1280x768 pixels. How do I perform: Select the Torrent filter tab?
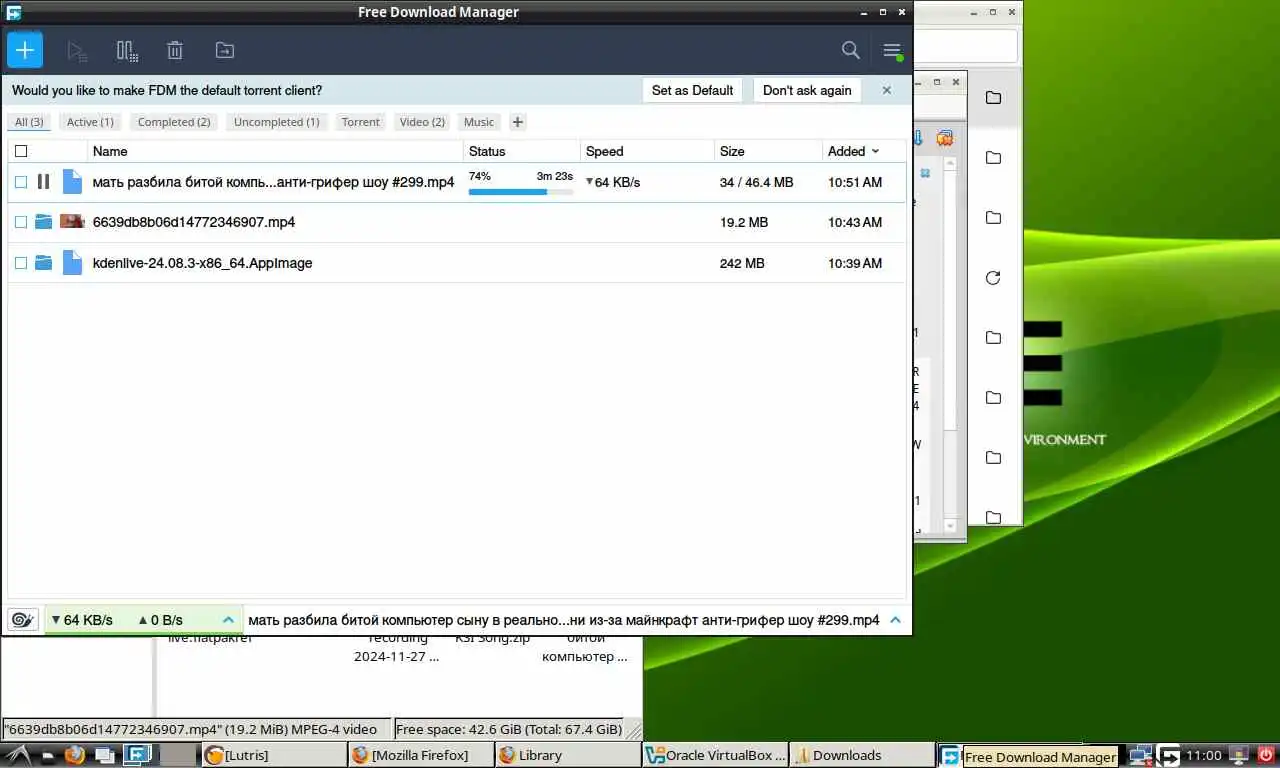click(360, 122)
